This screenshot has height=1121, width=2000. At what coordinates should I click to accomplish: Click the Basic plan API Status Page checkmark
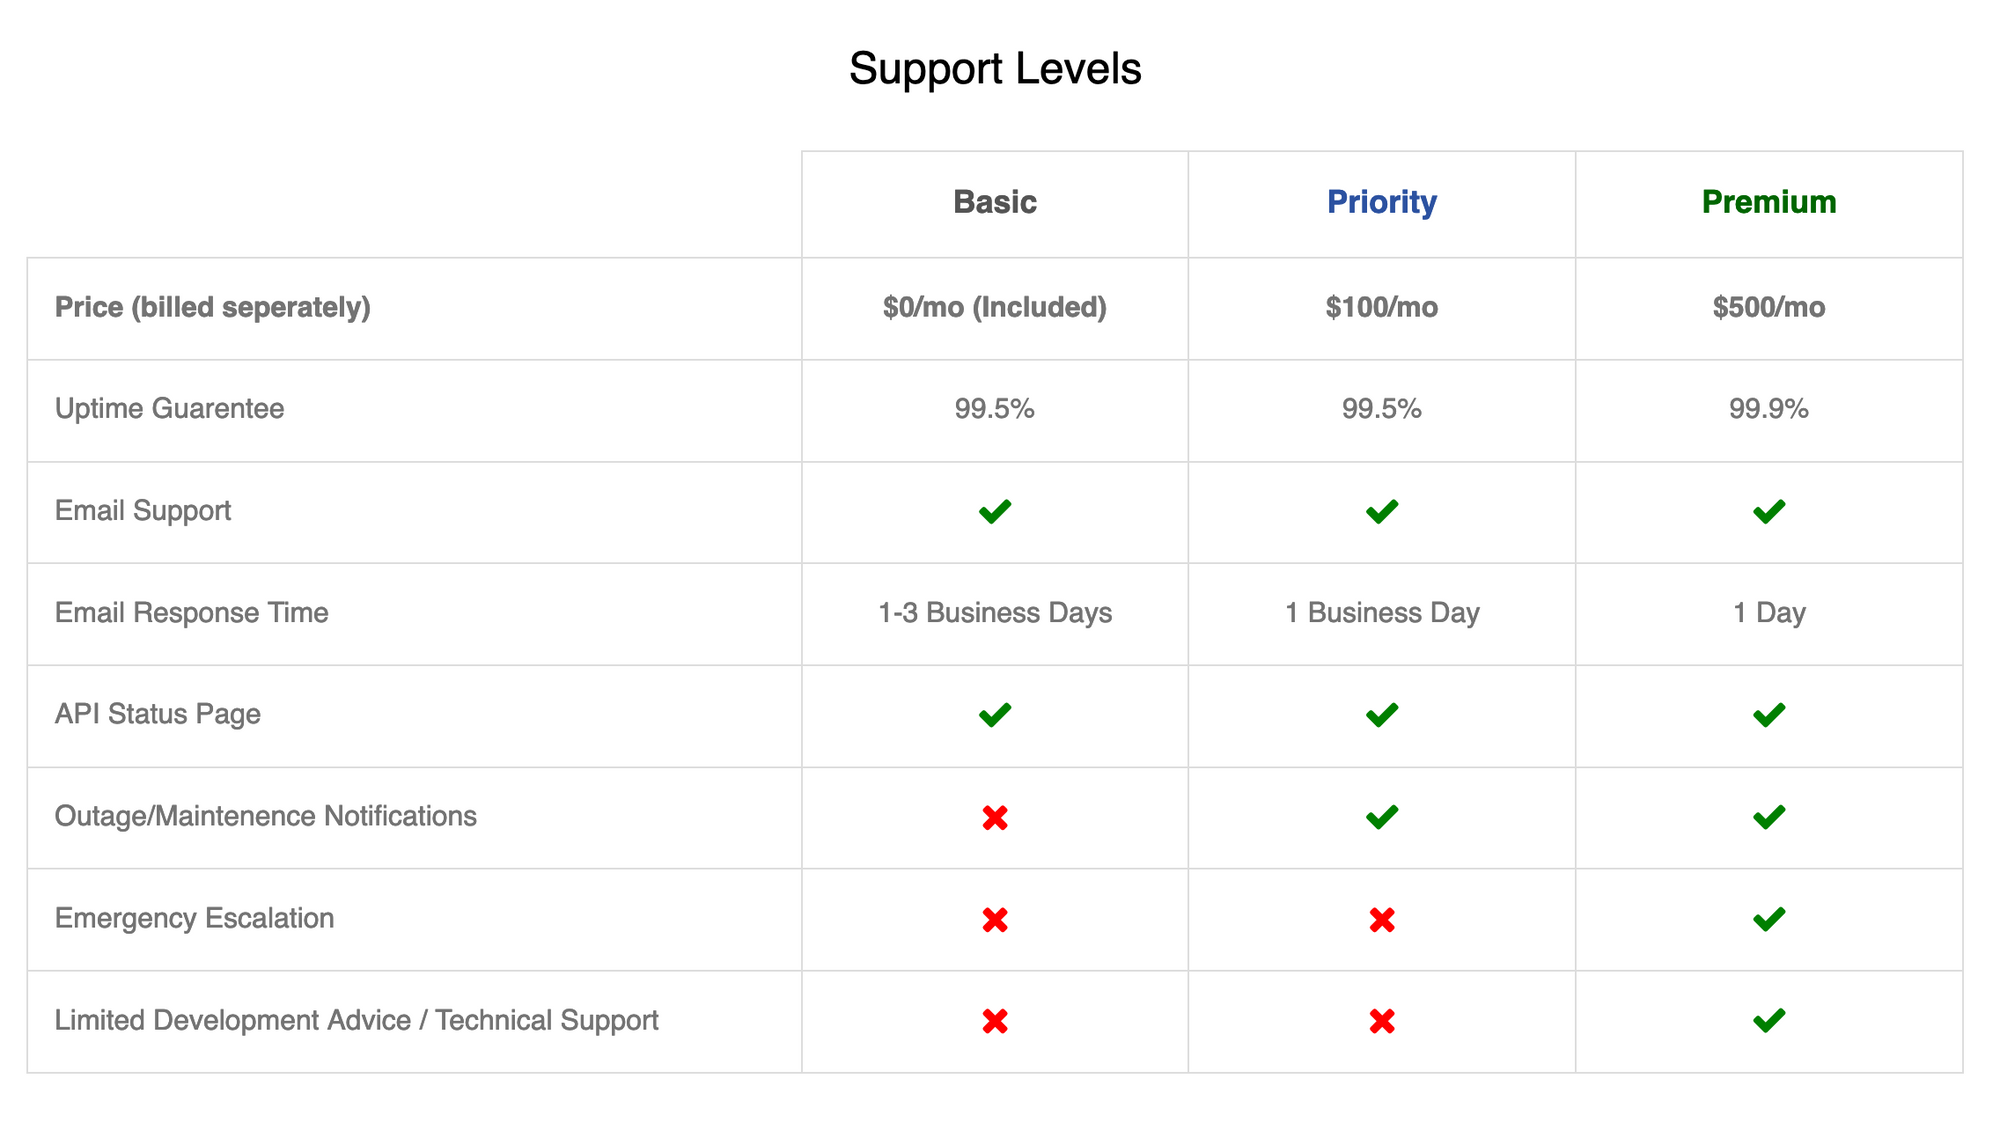(x=995, y=715)
